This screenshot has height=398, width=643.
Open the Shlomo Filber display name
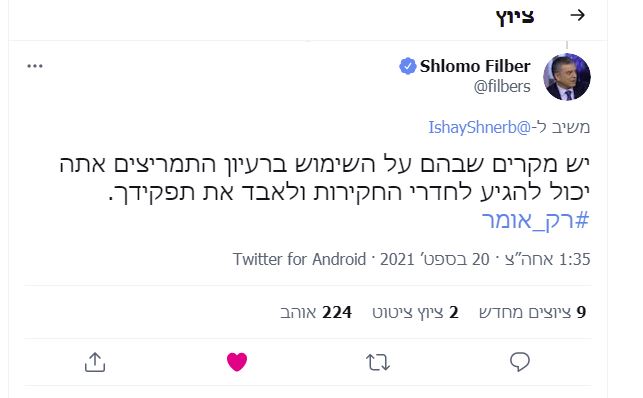(x=475, y=66)
